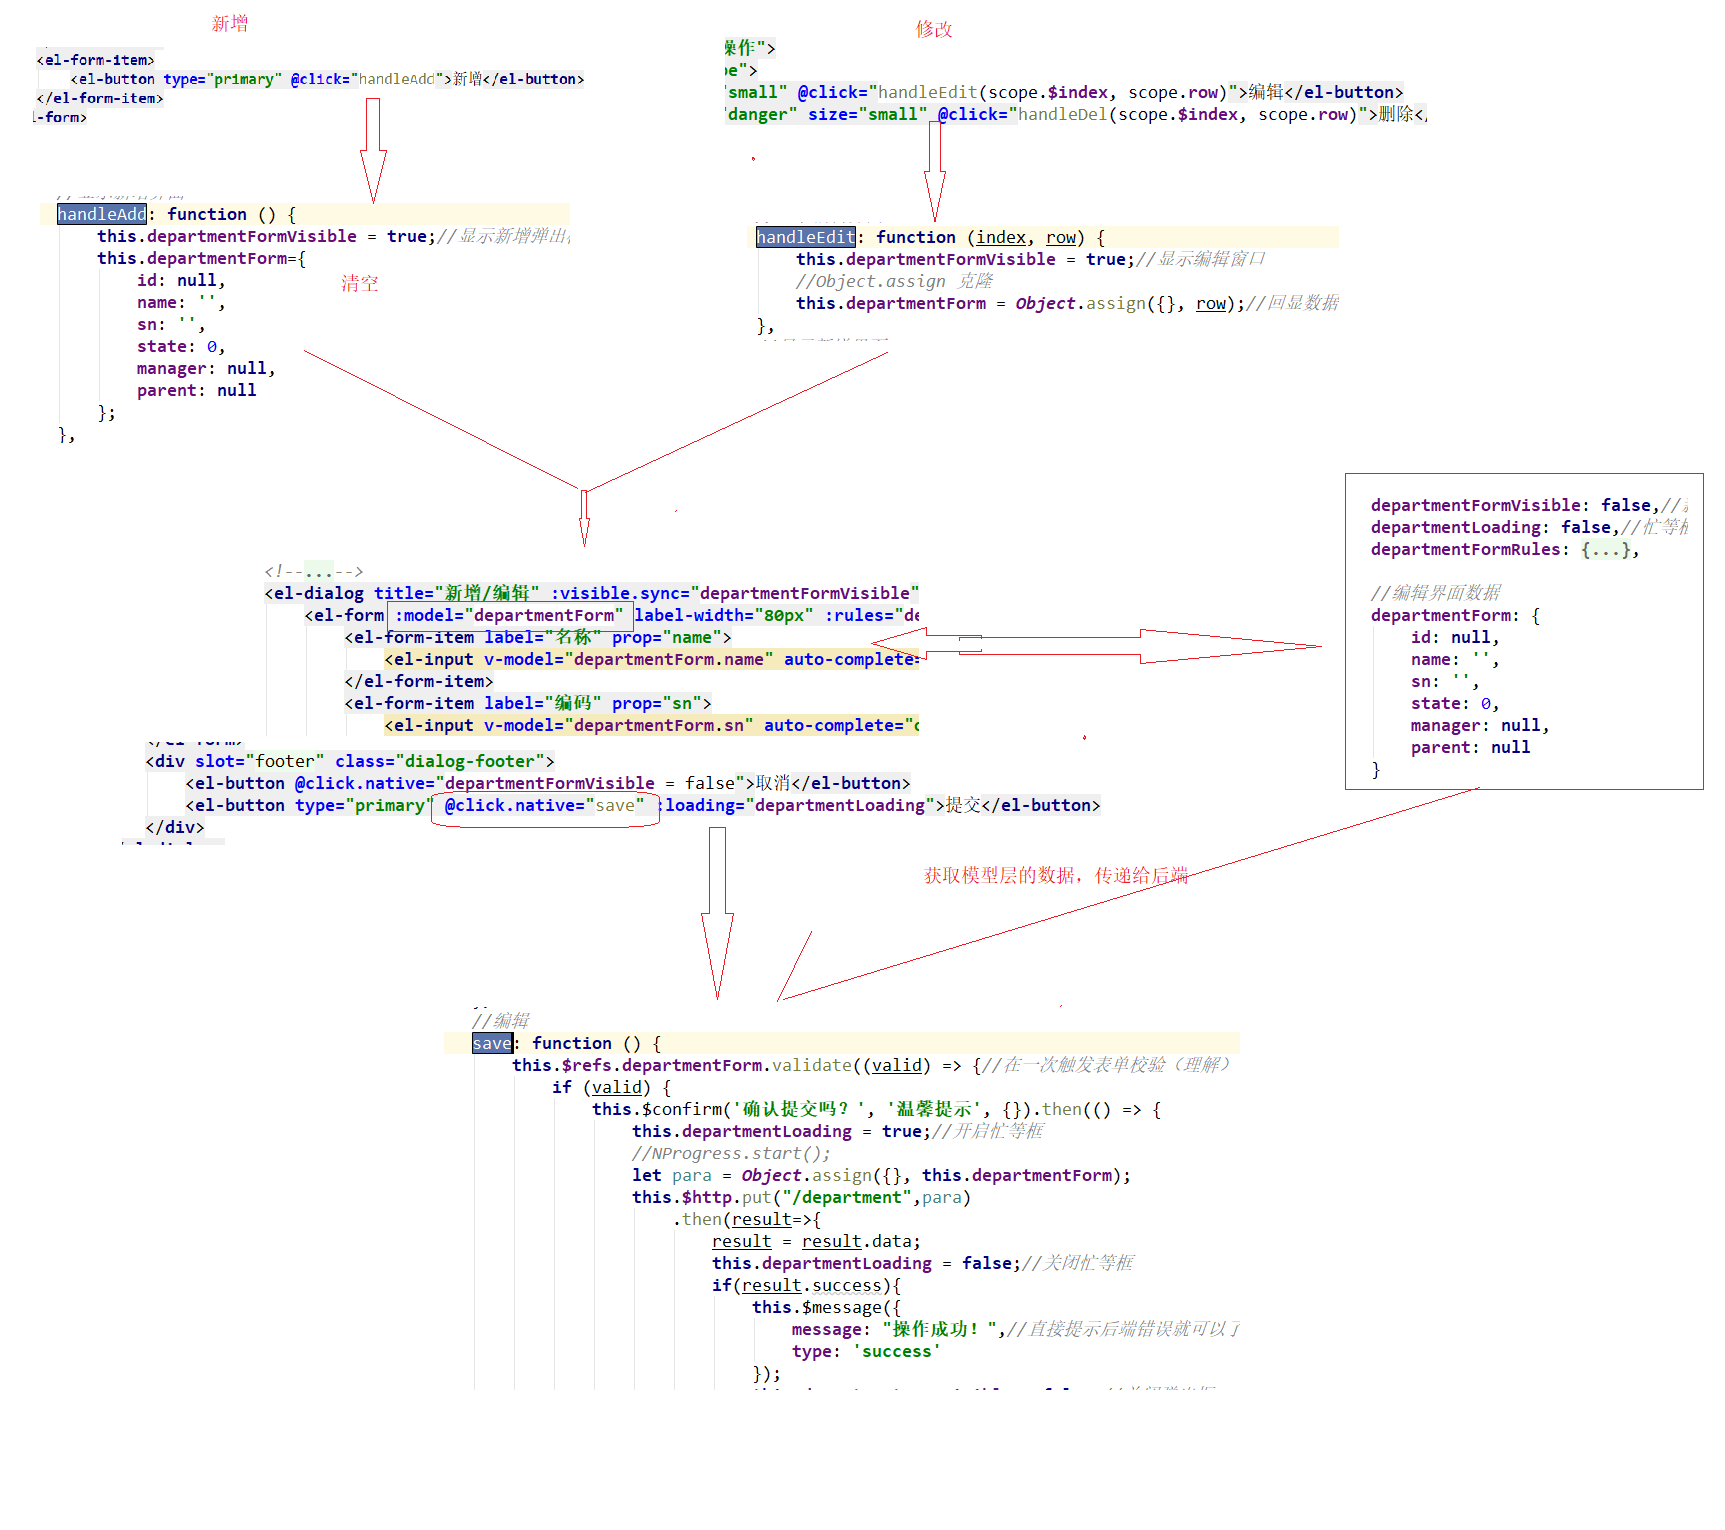Click departmentForm: { in data block

coord(1456,615)
